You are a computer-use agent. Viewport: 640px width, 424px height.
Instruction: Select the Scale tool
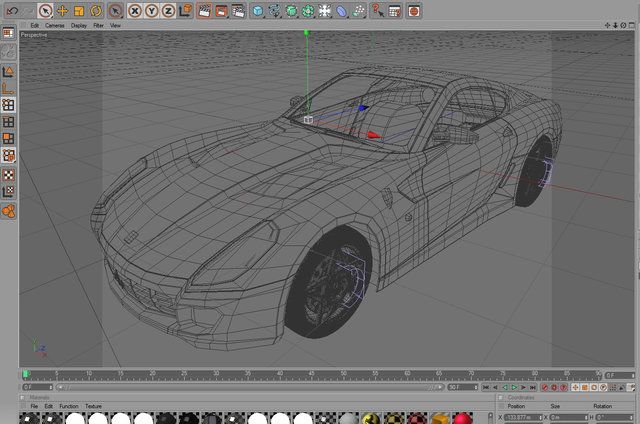(x=79, y=11)
